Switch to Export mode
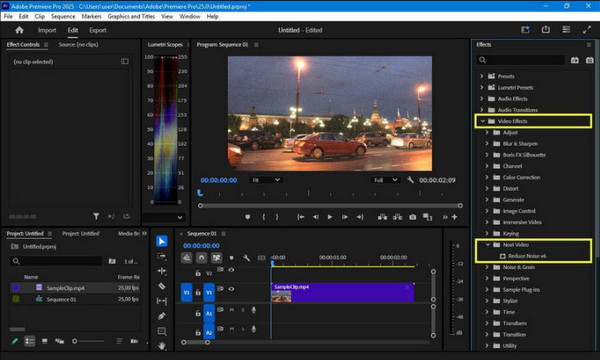Screen dimensions: 600x360 pos(98,30)
